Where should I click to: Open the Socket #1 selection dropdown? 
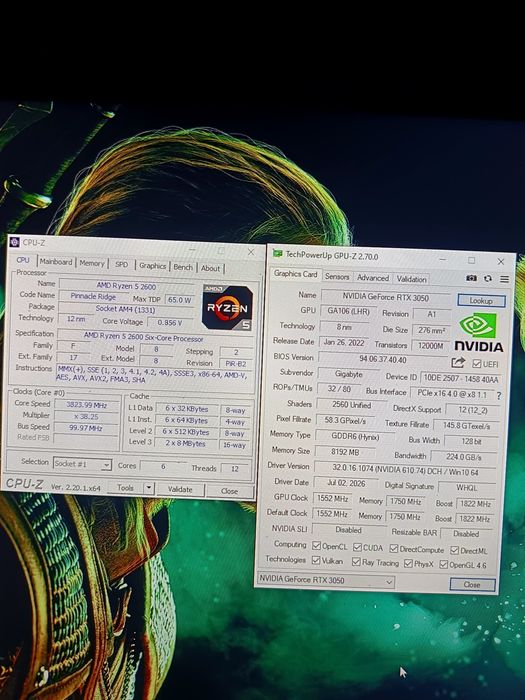pyautogui.click(x=82, y=464)
